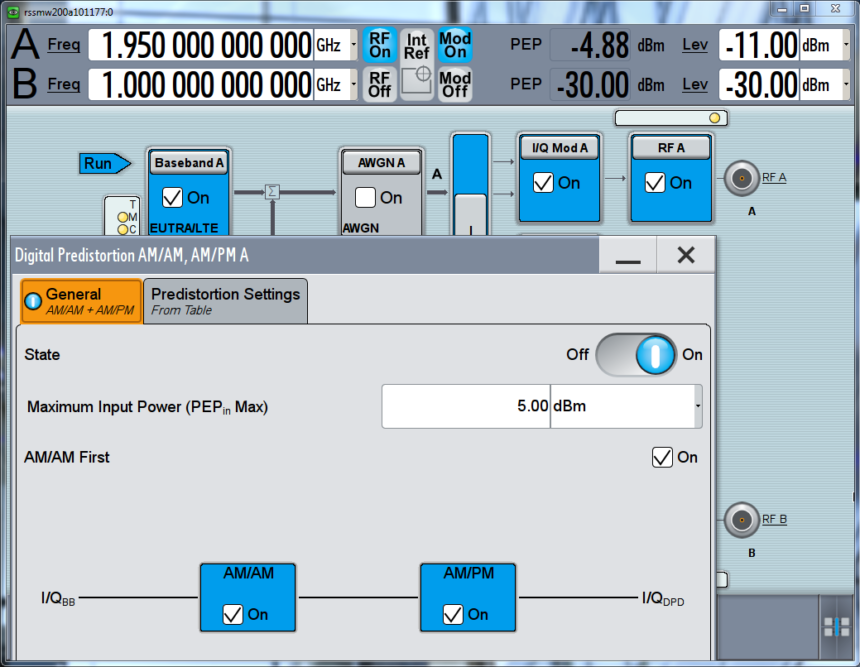Click the AM/AM block title
The width and height of the screenshot is (860, 667).
248,573
